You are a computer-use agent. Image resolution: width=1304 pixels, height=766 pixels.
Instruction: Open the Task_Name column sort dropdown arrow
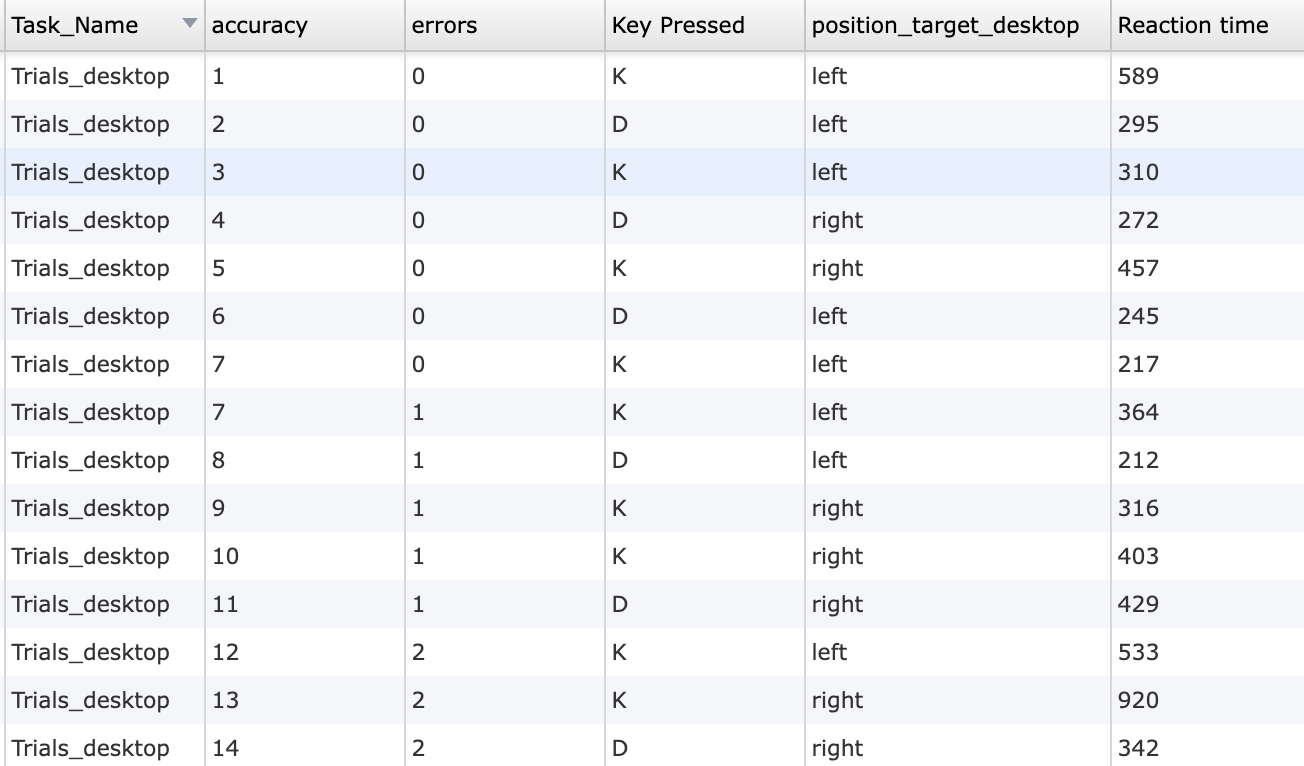tap(190, 24)
